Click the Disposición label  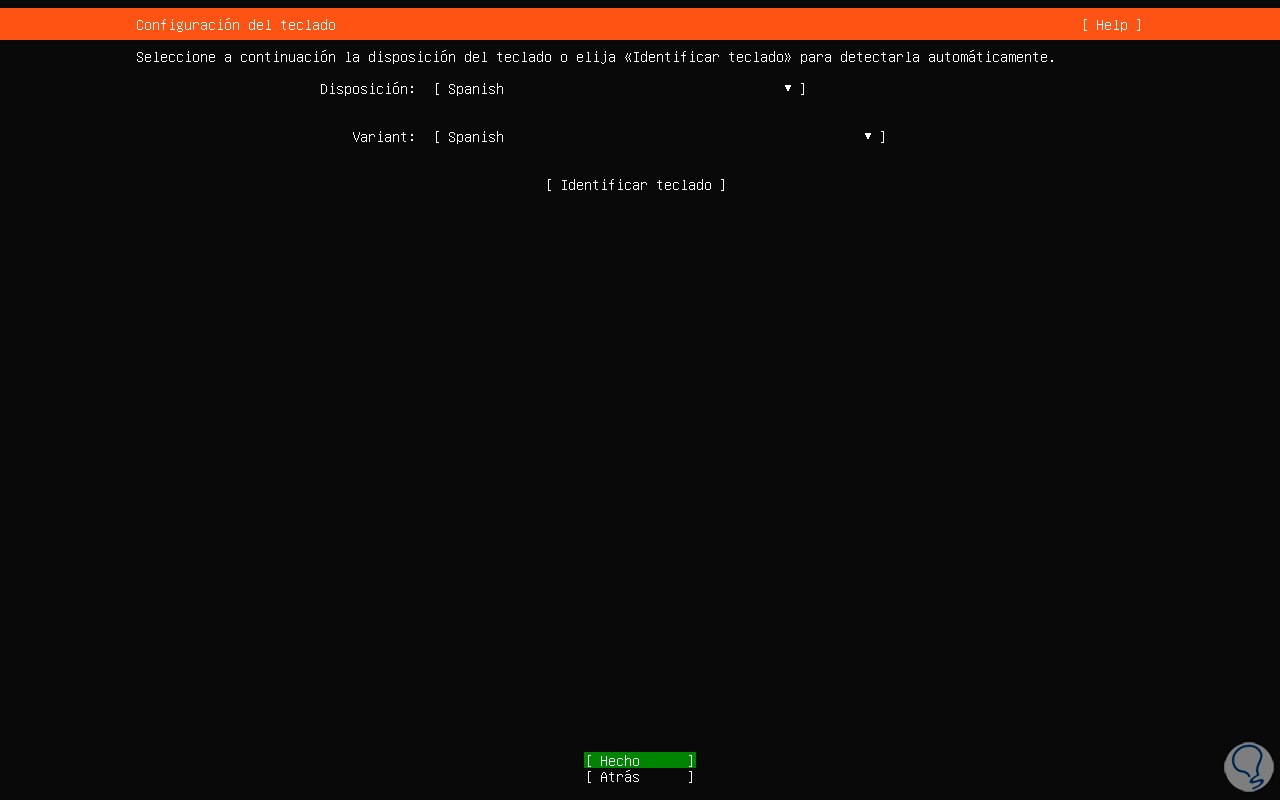pyautogui.click(x=367, y=89)
